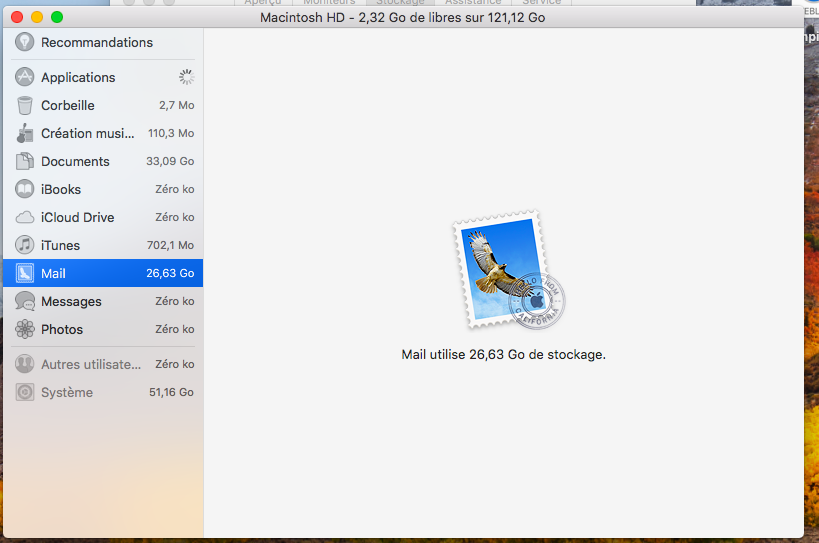Select Autres utilisateurs row

(x=103, y=364)
